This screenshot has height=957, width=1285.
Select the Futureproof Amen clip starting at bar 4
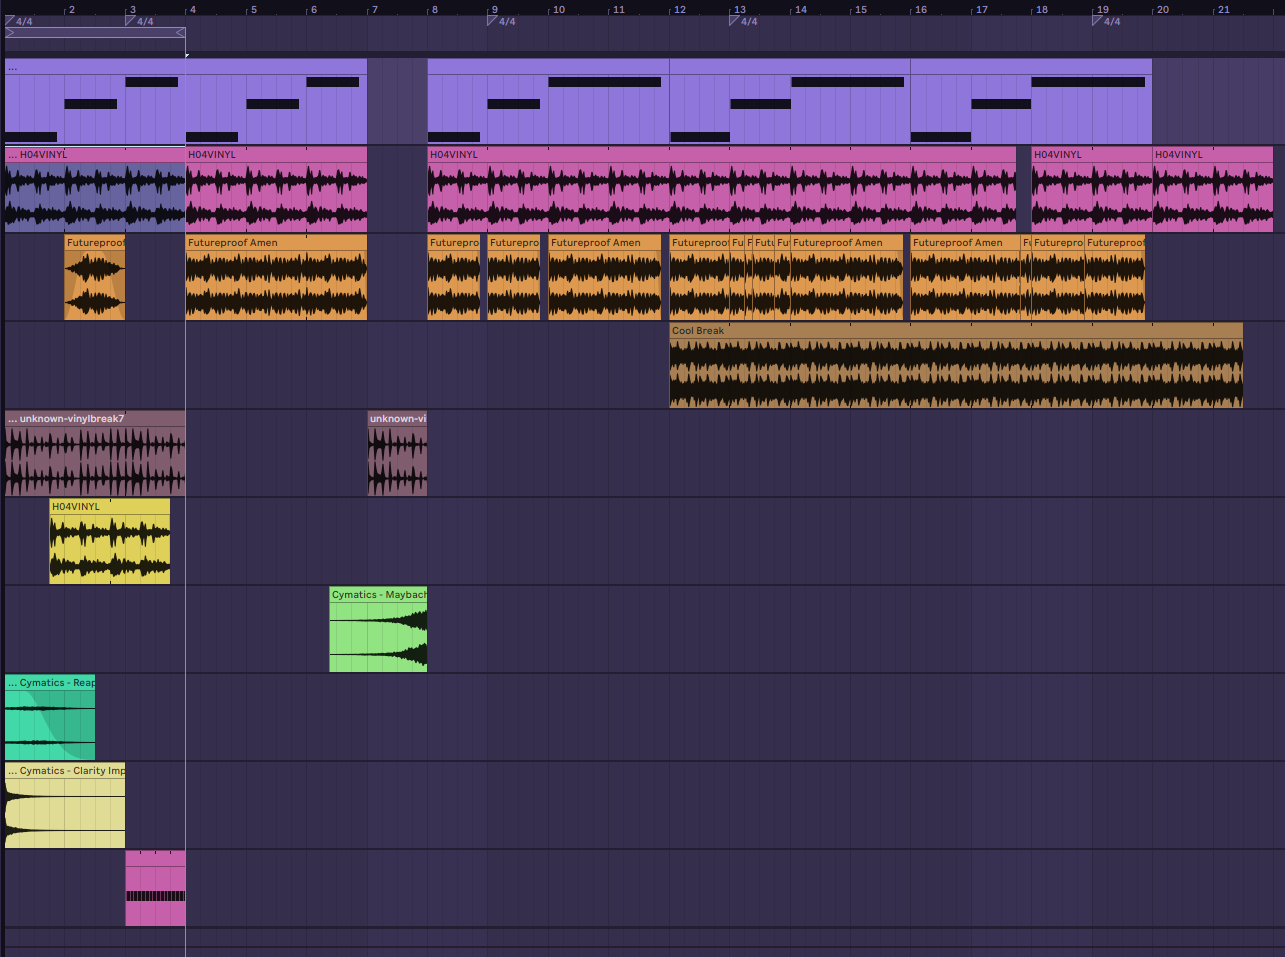pyautogui.click(x=276, y=277)
